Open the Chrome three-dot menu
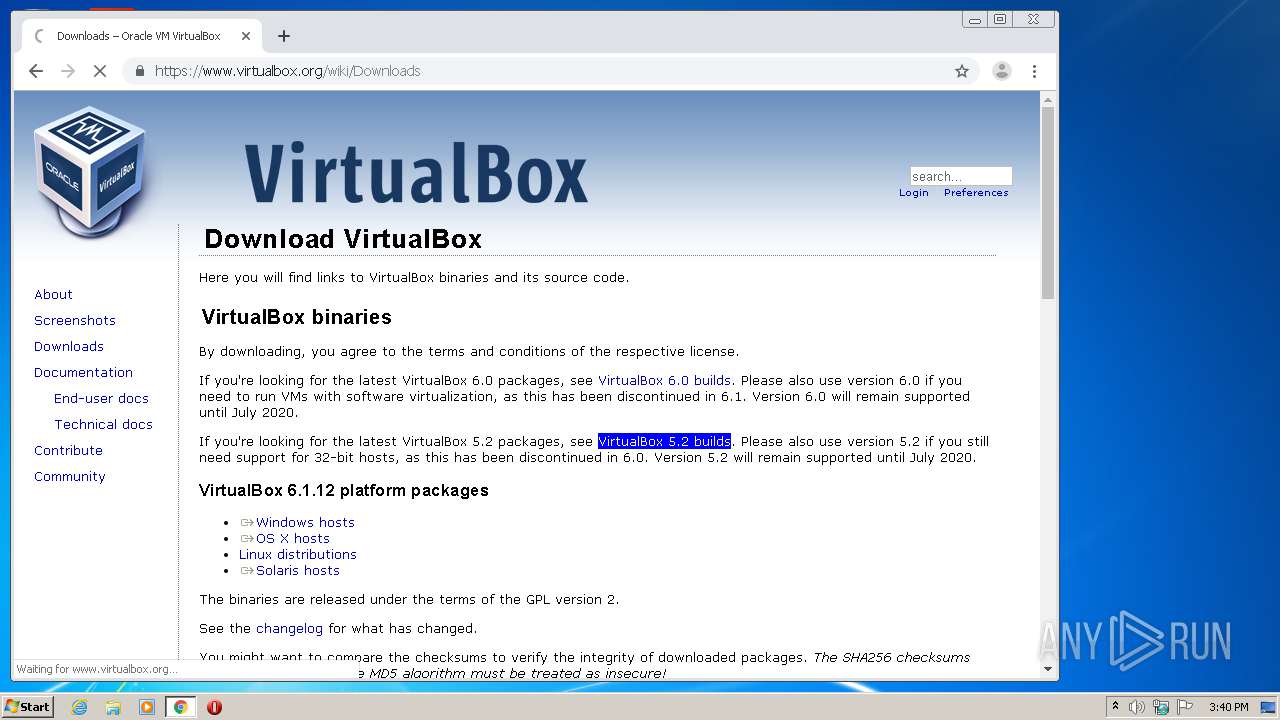The image size is (1280, 720). [1034, 71]
